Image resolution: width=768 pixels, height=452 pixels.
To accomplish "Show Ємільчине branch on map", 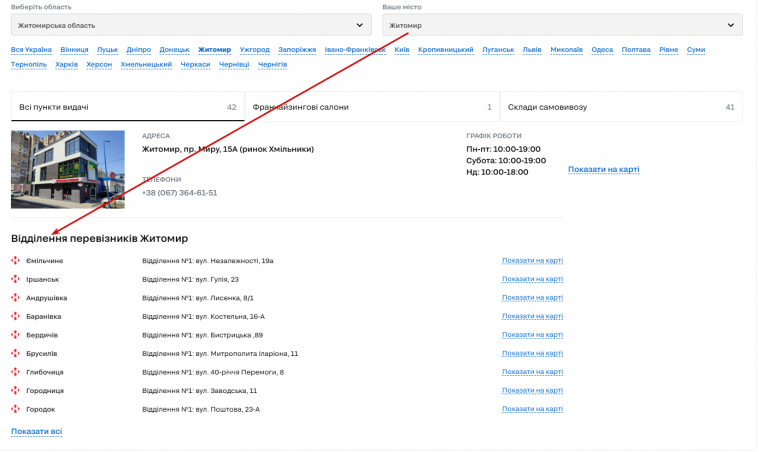I will coord(532,261).
